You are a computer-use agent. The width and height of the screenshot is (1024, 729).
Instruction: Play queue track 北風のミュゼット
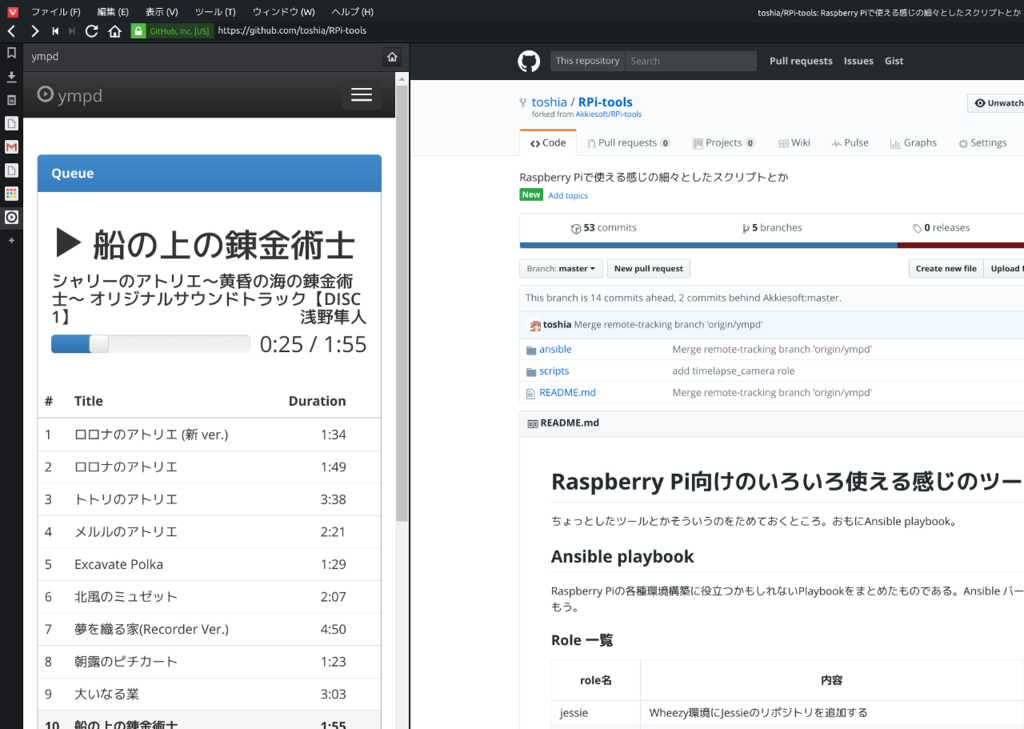pos(209,597)
